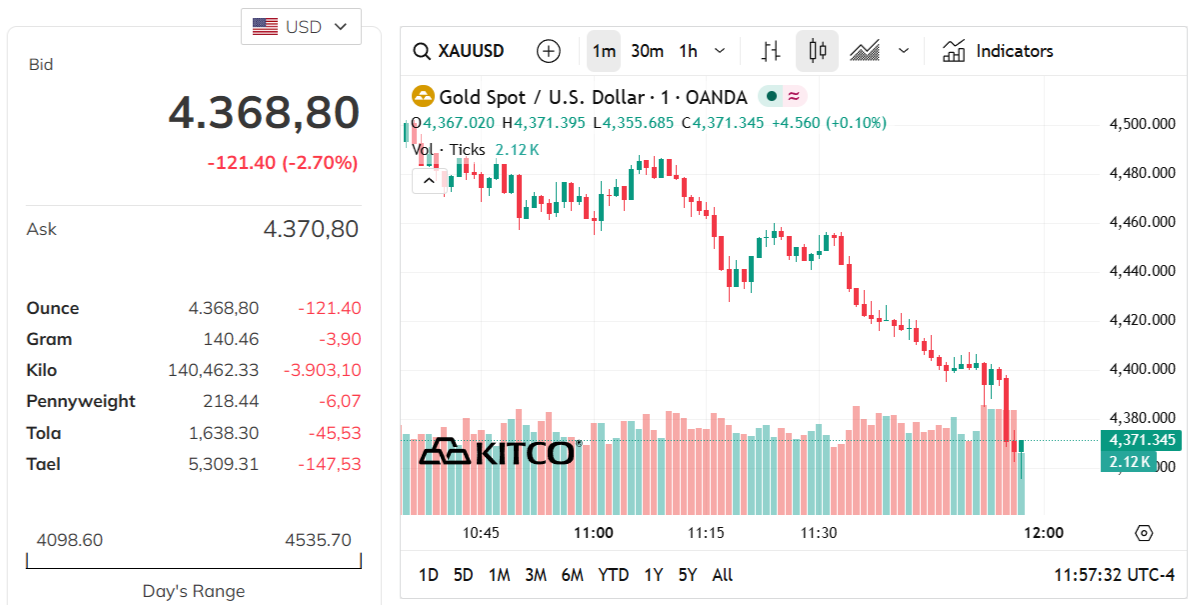1193x605 pixels.
Task: Open the USD currency dropdown
Action: [301, 27]
